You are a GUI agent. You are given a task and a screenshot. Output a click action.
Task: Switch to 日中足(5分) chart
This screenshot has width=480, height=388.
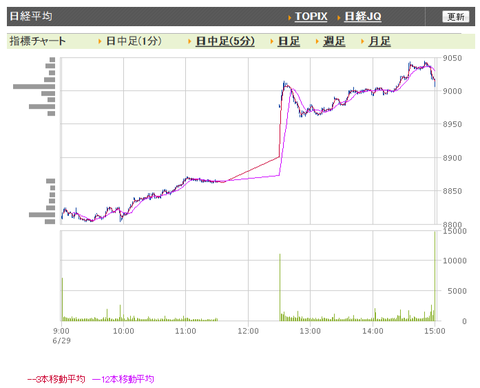coord(225,41)
